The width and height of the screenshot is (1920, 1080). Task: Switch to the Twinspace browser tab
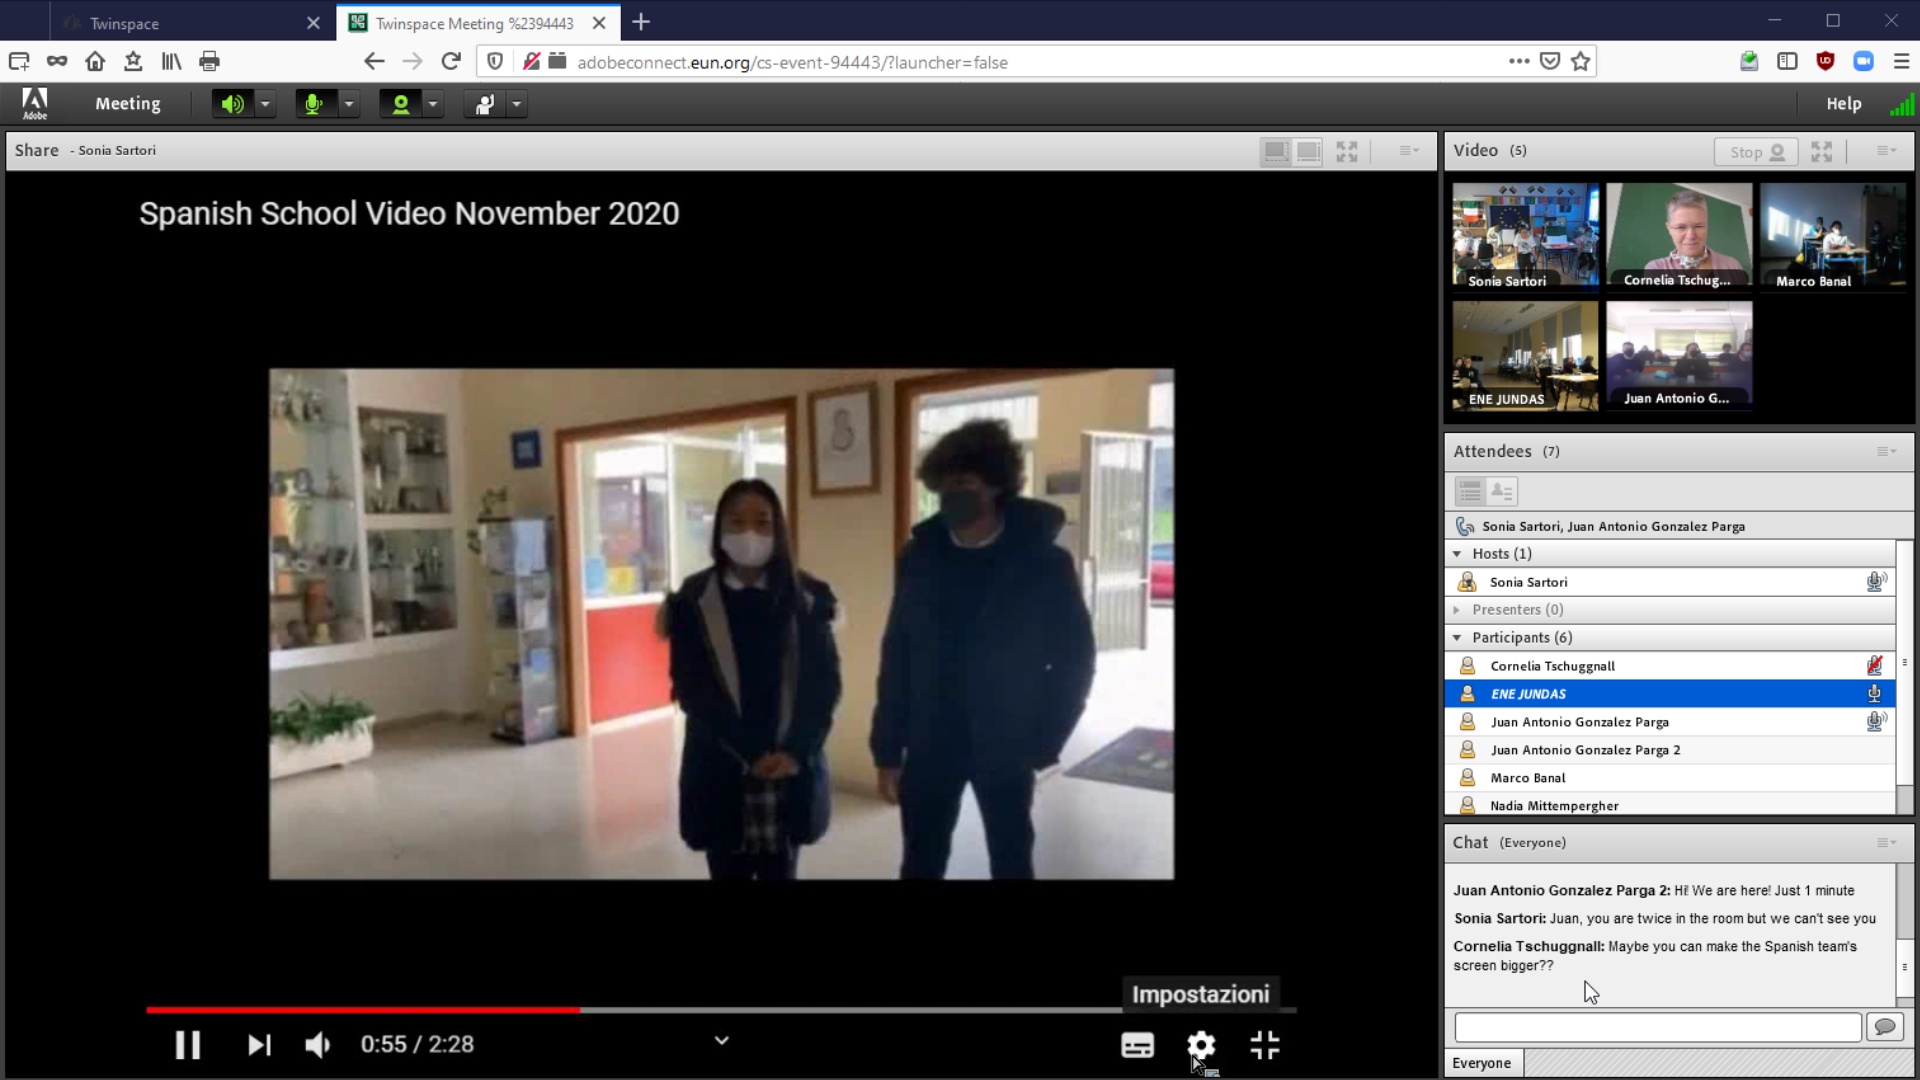click(x=125, y=23)
